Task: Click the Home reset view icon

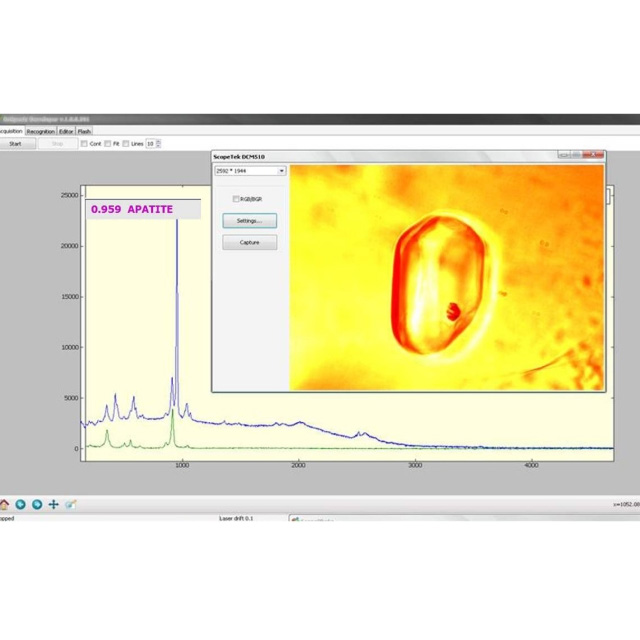Action: 4,505
